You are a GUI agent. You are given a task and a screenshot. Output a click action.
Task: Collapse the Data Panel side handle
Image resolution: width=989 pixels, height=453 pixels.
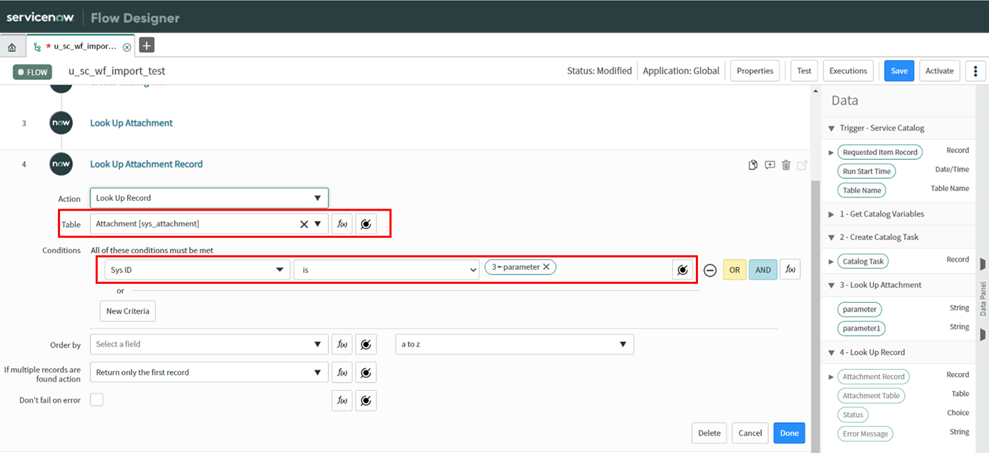983,297
